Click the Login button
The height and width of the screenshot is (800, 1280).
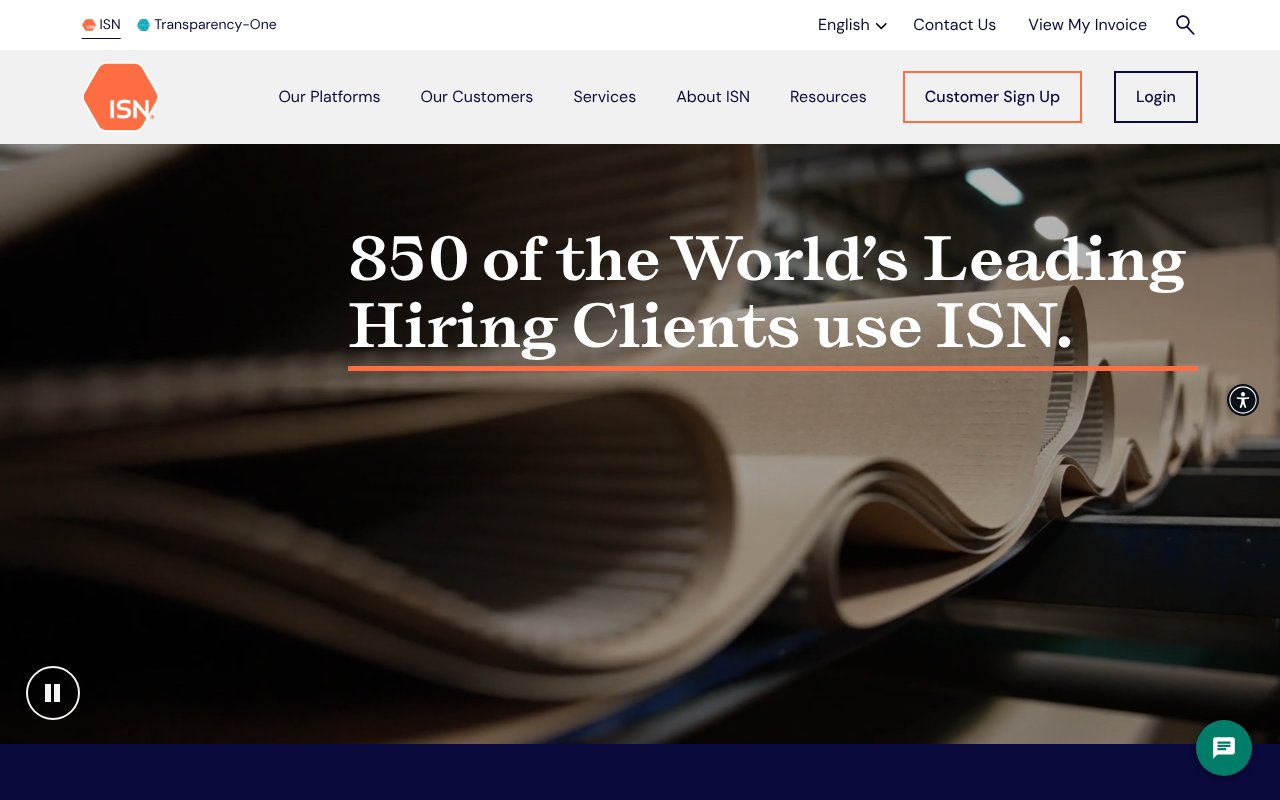tap(1155, 97)
